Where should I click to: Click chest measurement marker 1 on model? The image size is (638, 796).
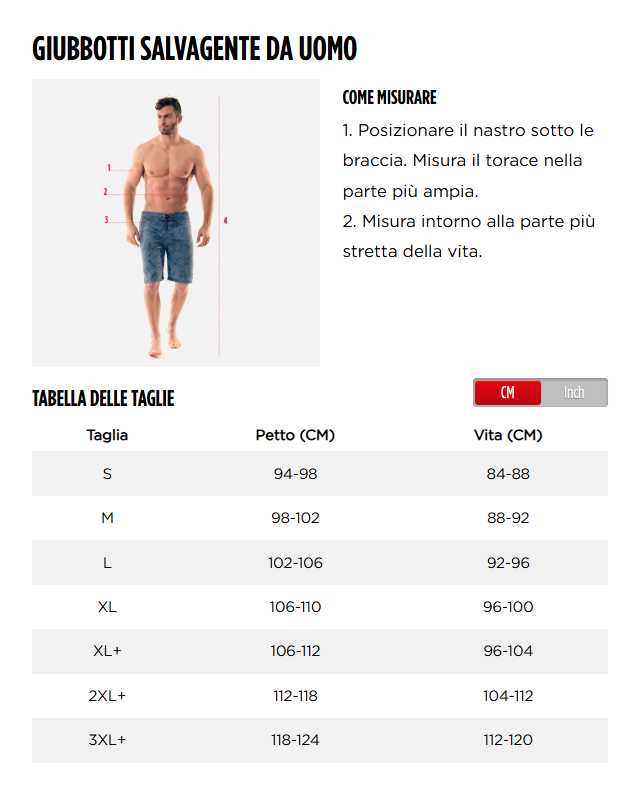pos(109,168)
